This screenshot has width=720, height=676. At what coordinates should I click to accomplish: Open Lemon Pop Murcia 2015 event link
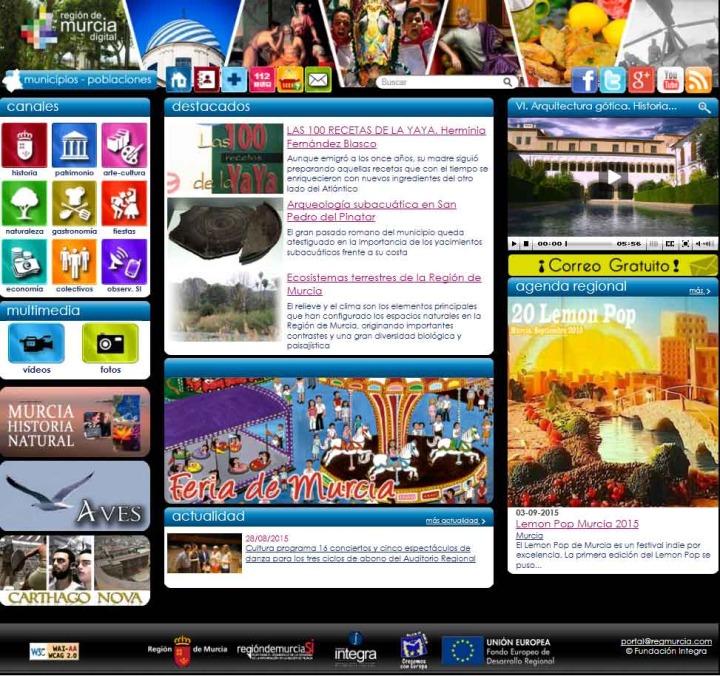tap(577, 524)
